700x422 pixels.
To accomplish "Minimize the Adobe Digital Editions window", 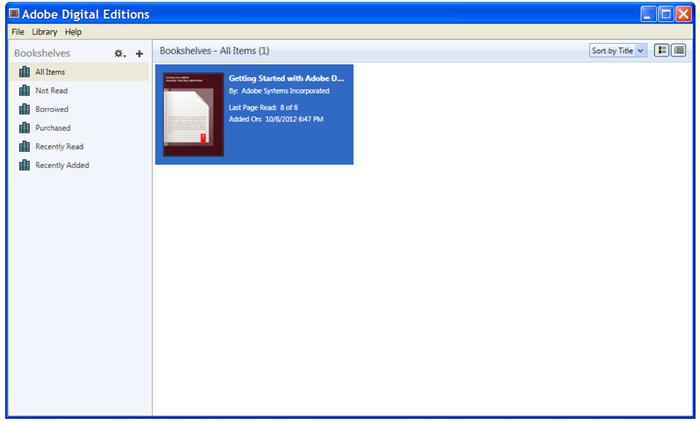I will click(x=648, y=14).
